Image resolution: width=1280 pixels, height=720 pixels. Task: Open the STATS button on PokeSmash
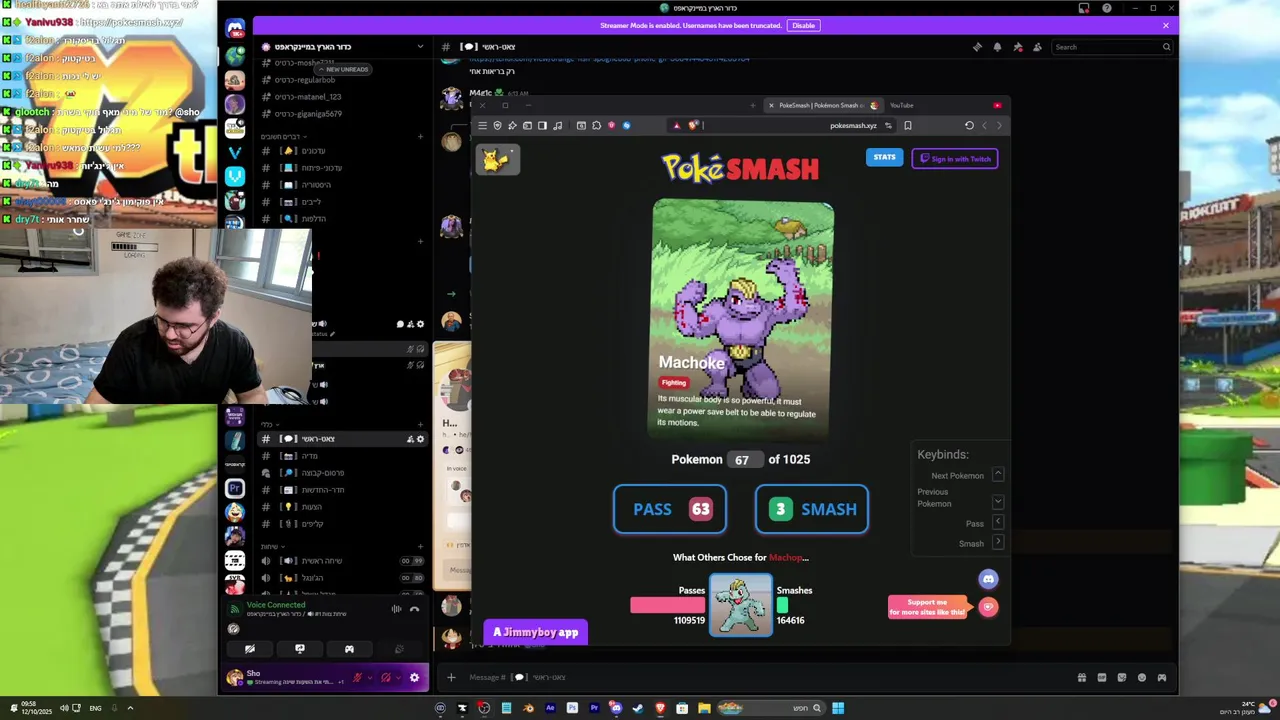pos(884,157)
